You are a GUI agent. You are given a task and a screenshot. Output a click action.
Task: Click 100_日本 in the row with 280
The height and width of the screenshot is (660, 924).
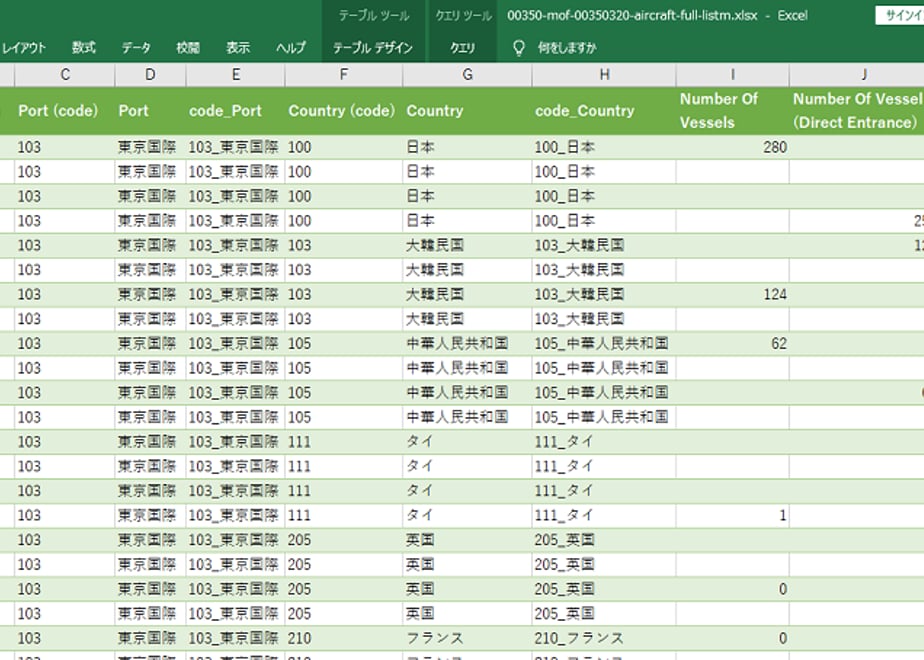click(x=604, y=147)
